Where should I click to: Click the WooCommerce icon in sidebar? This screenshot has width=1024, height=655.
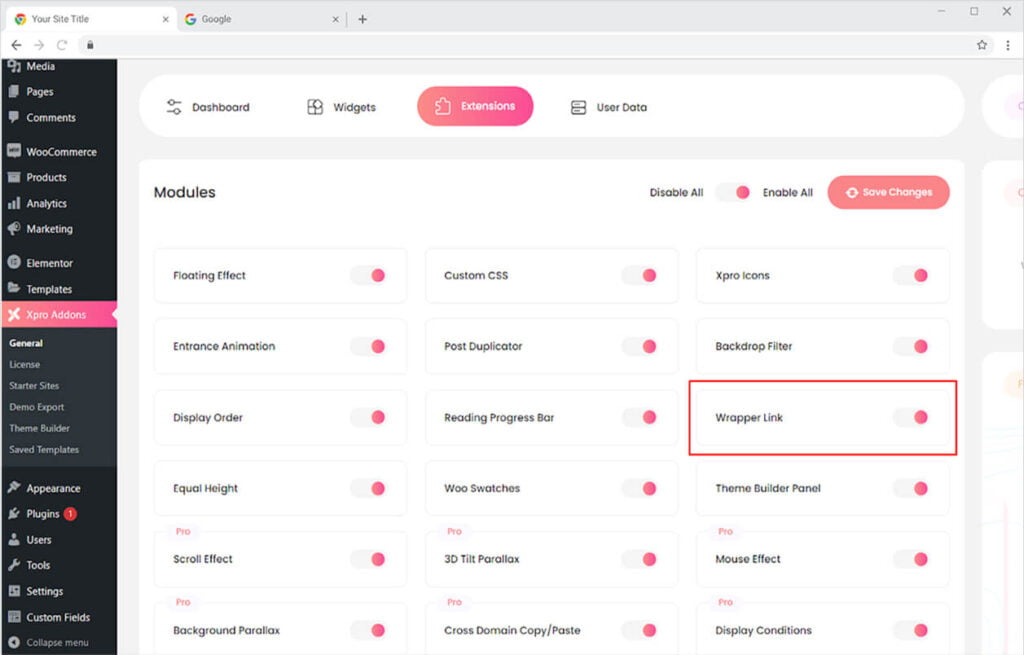(x=14, y=152)
